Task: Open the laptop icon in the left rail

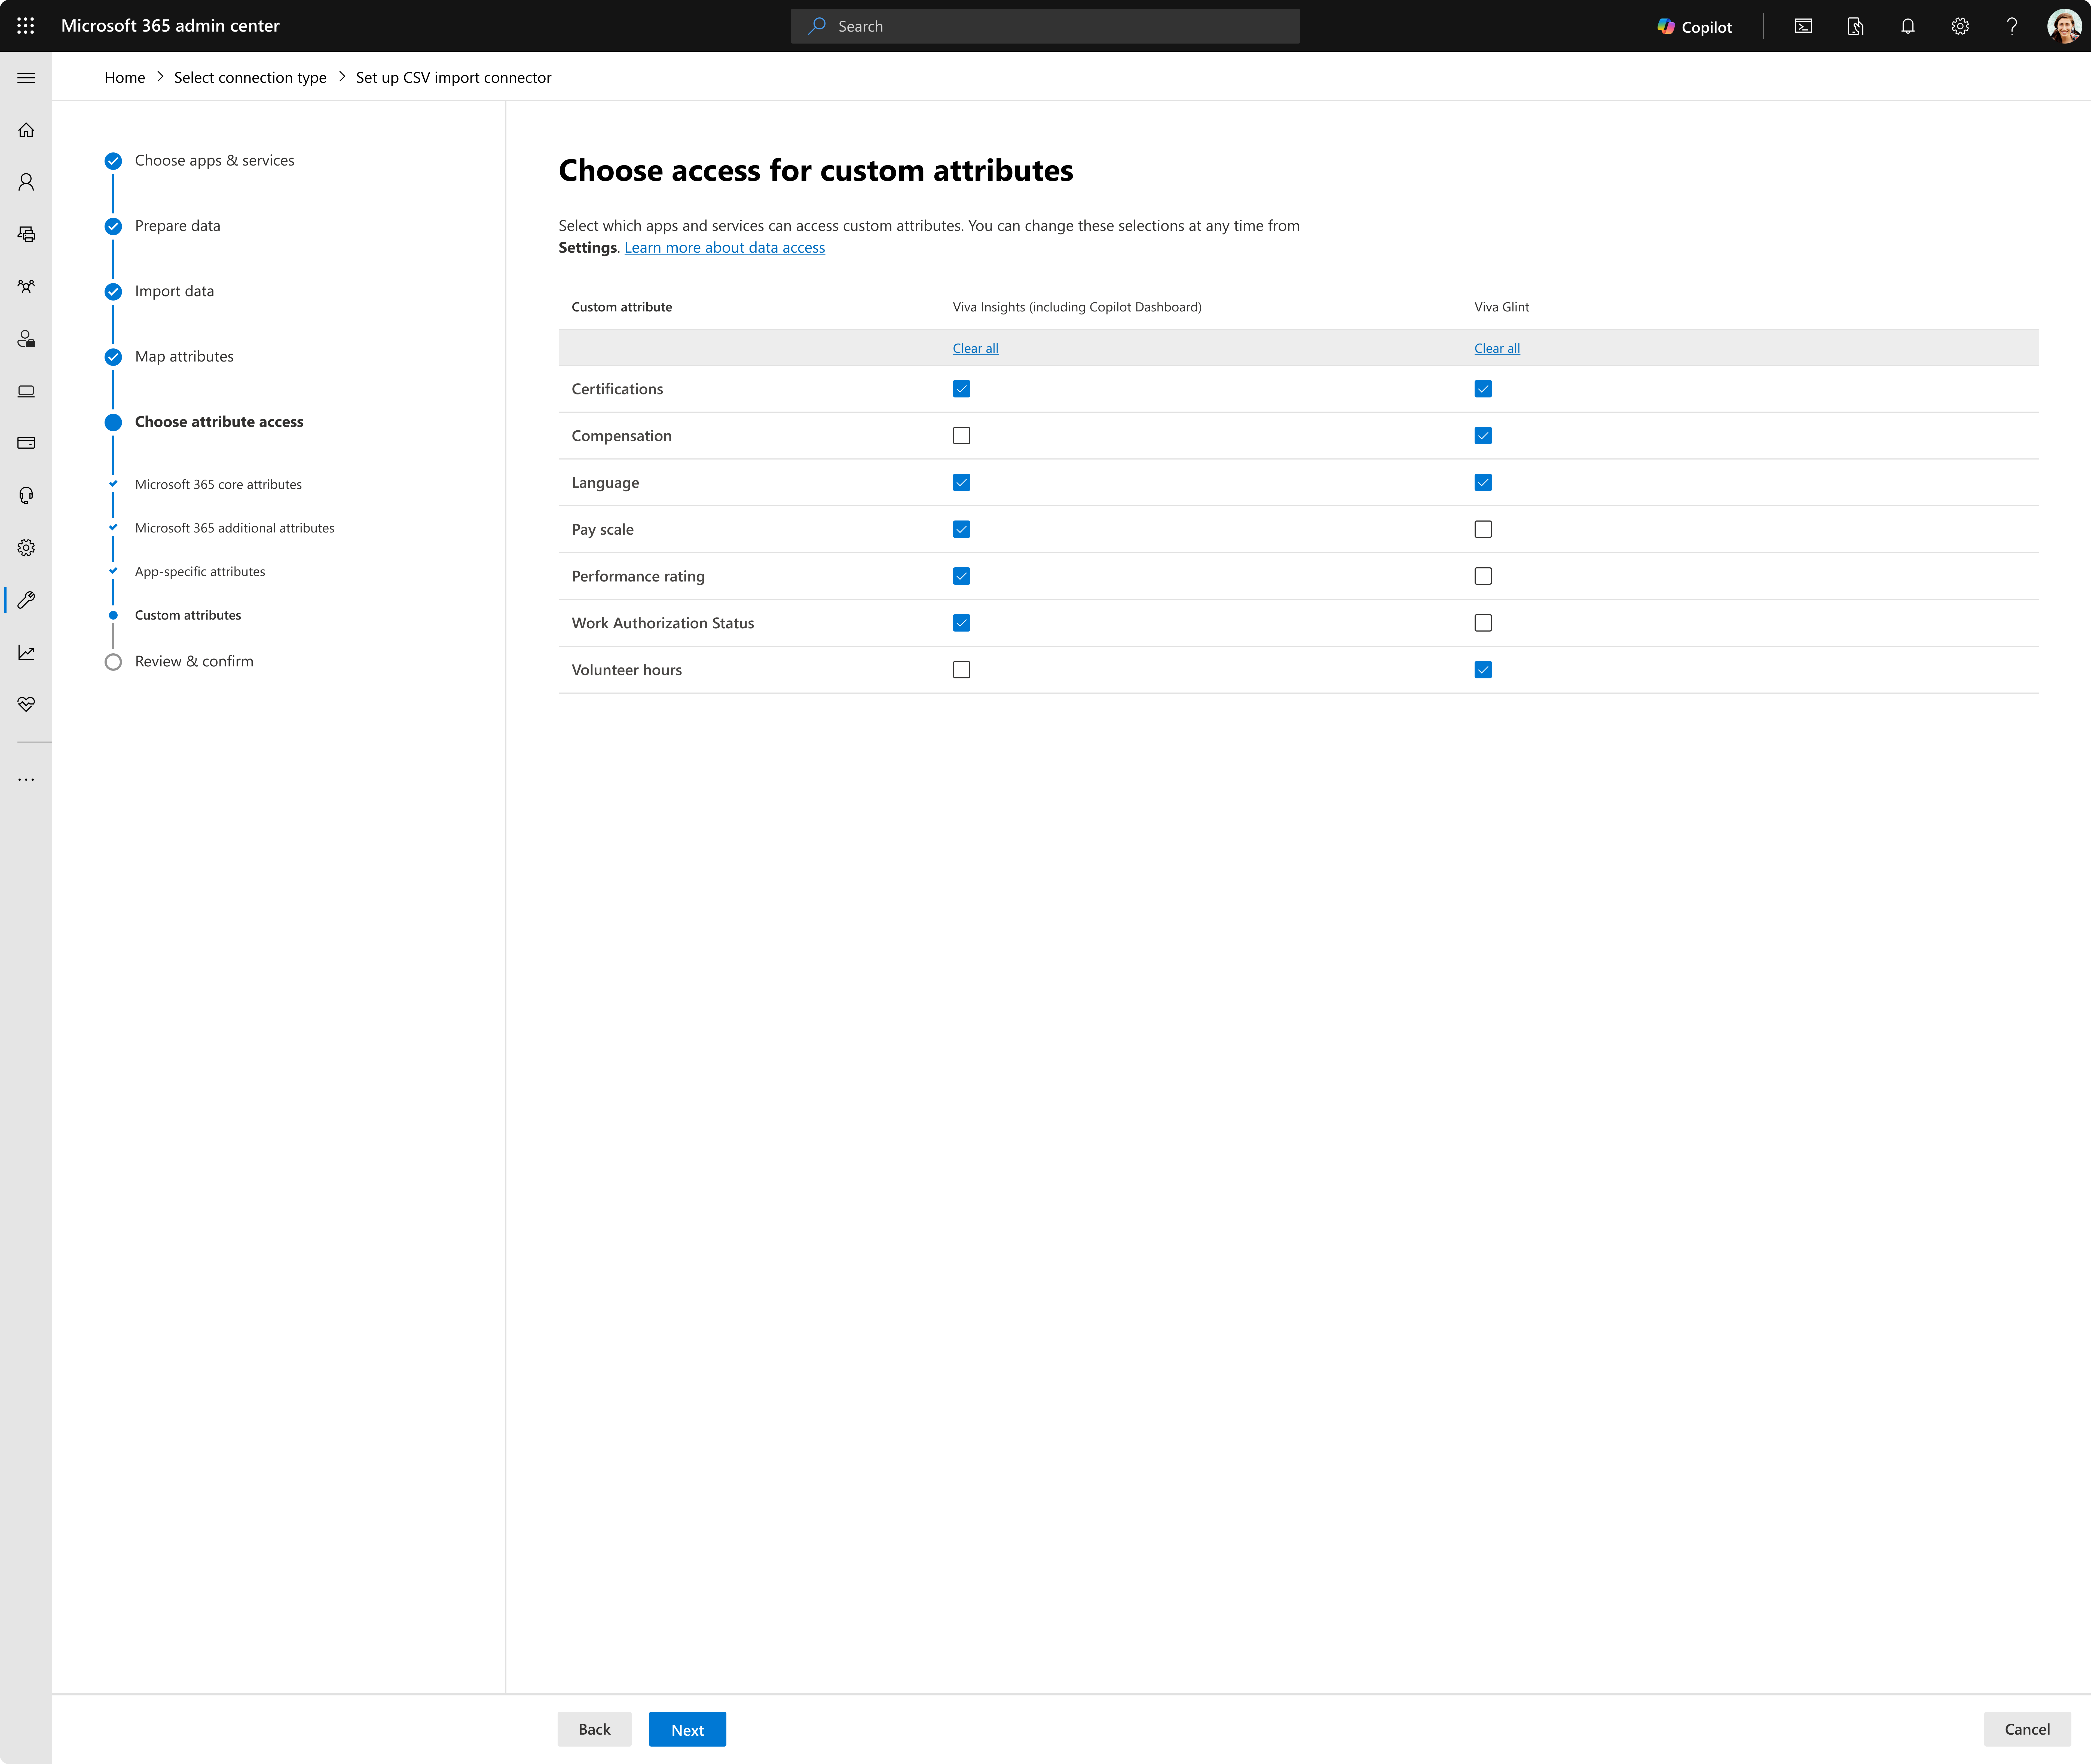Action: tap(26, 391)
